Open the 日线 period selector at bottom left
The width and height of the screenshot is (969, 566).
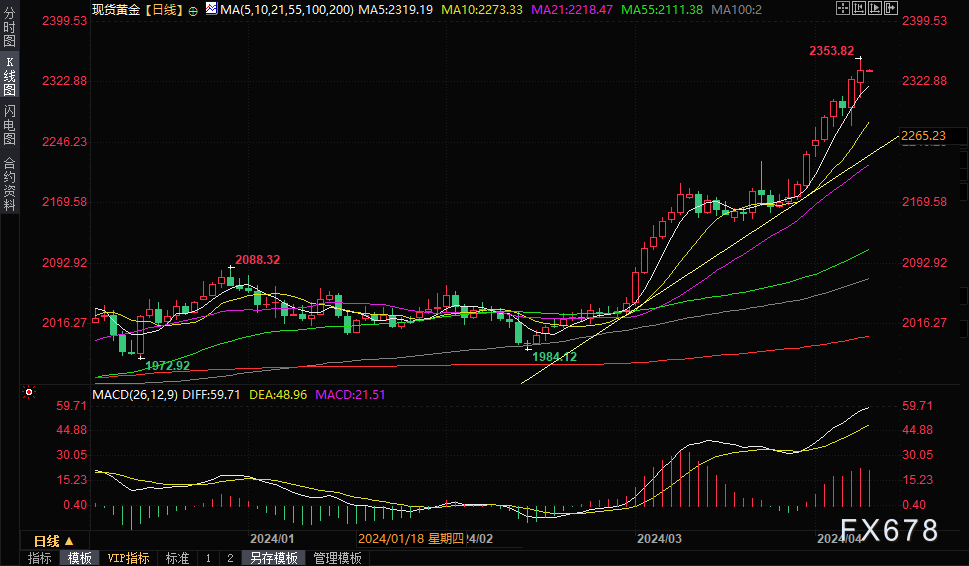coord(48,541)
